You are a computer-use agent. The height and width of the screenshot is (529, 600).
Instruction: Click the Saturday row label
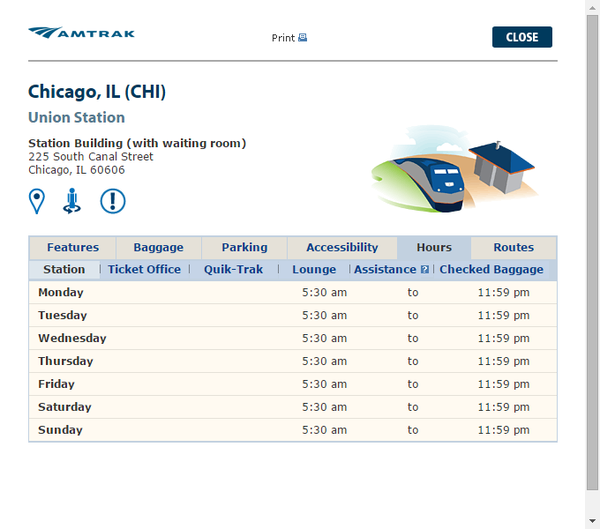[65, 407]
